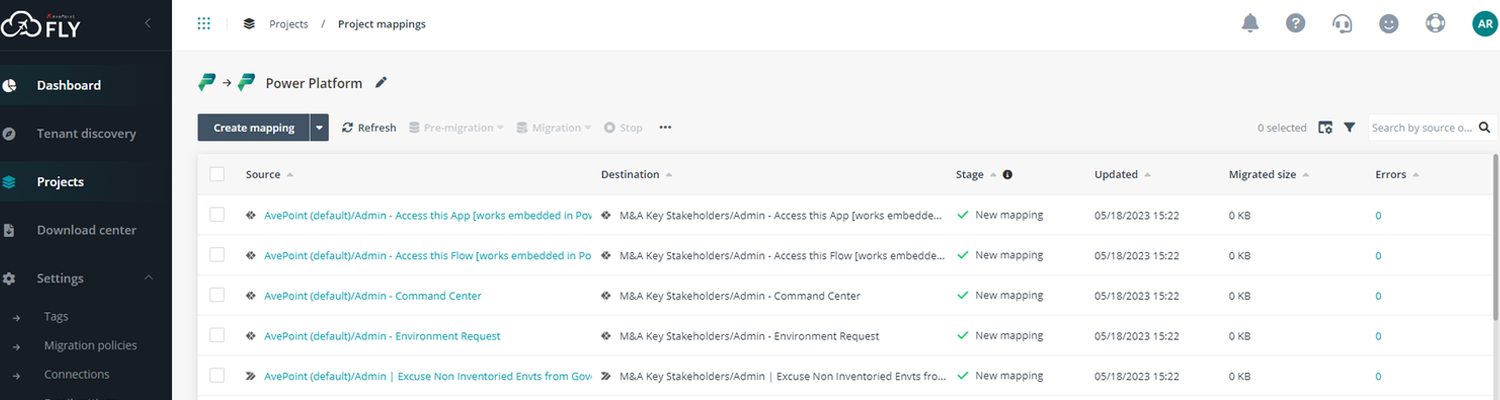The height and width of the screenshot is (400, 1500).
Task: Open the Admin - Command Center source link
Action: (372, 296)
